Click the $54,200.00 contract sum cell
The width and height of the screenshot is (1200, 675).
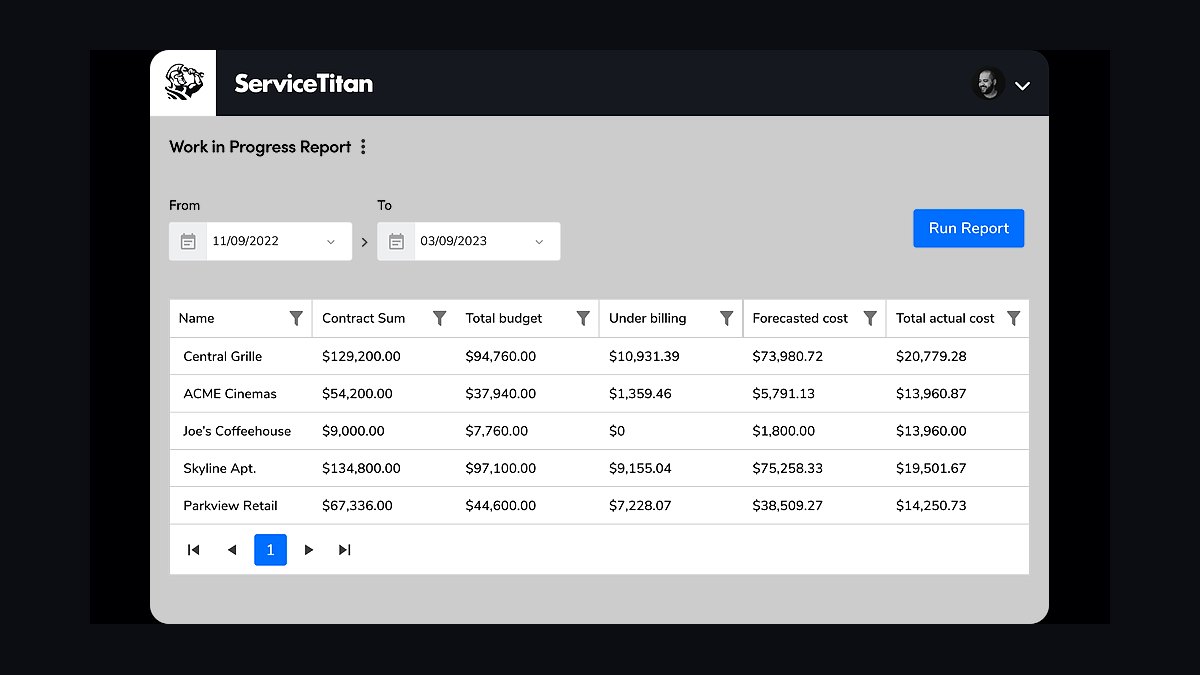(357, 394)
